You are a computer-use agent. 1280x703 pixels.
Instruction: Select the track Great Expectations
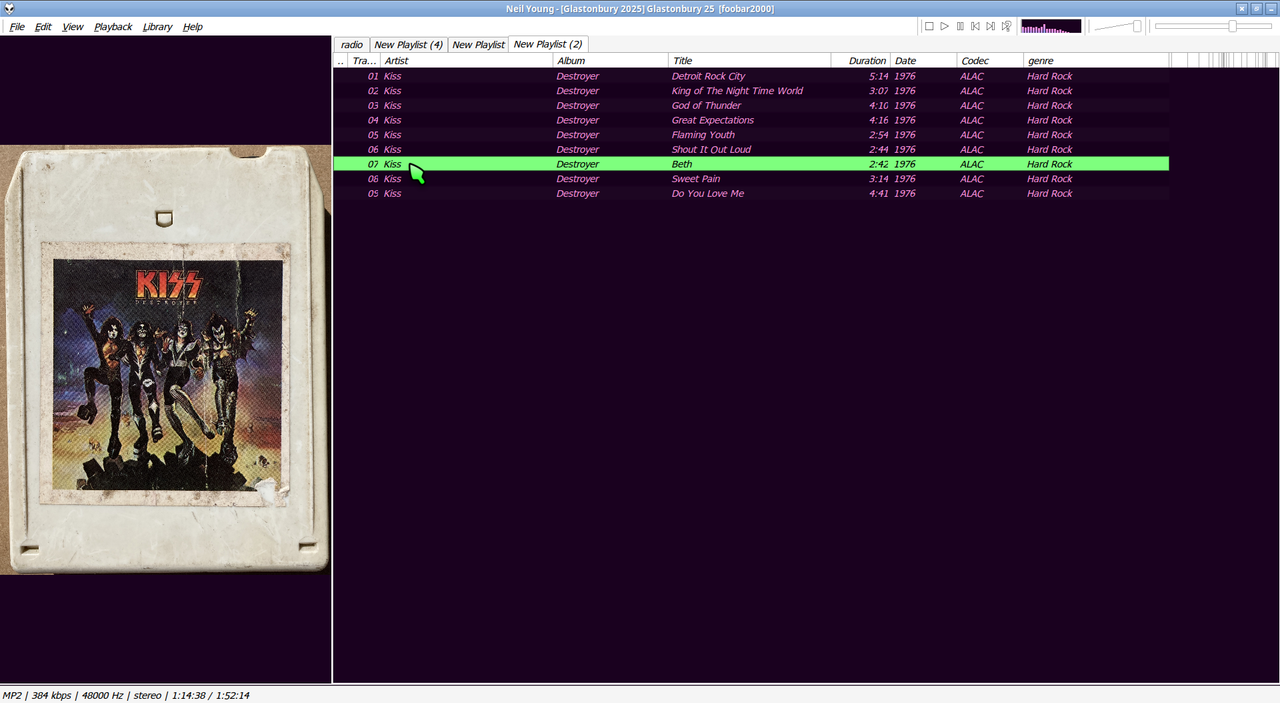pos(751,120)
